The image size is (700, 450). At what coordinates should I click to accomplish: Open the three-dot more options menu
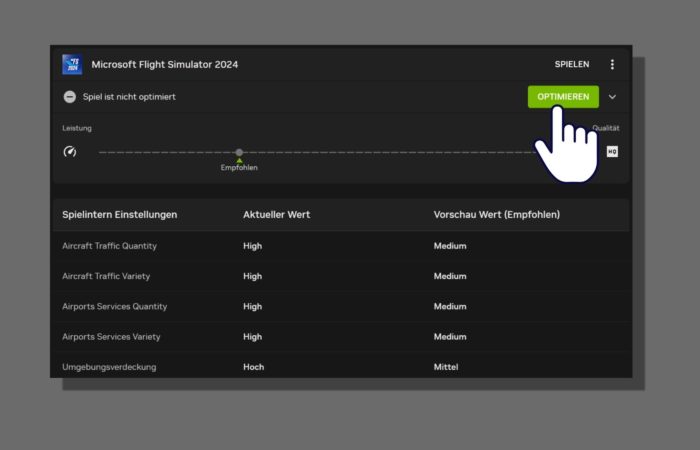pyautogui.click(x=612, y=64)
